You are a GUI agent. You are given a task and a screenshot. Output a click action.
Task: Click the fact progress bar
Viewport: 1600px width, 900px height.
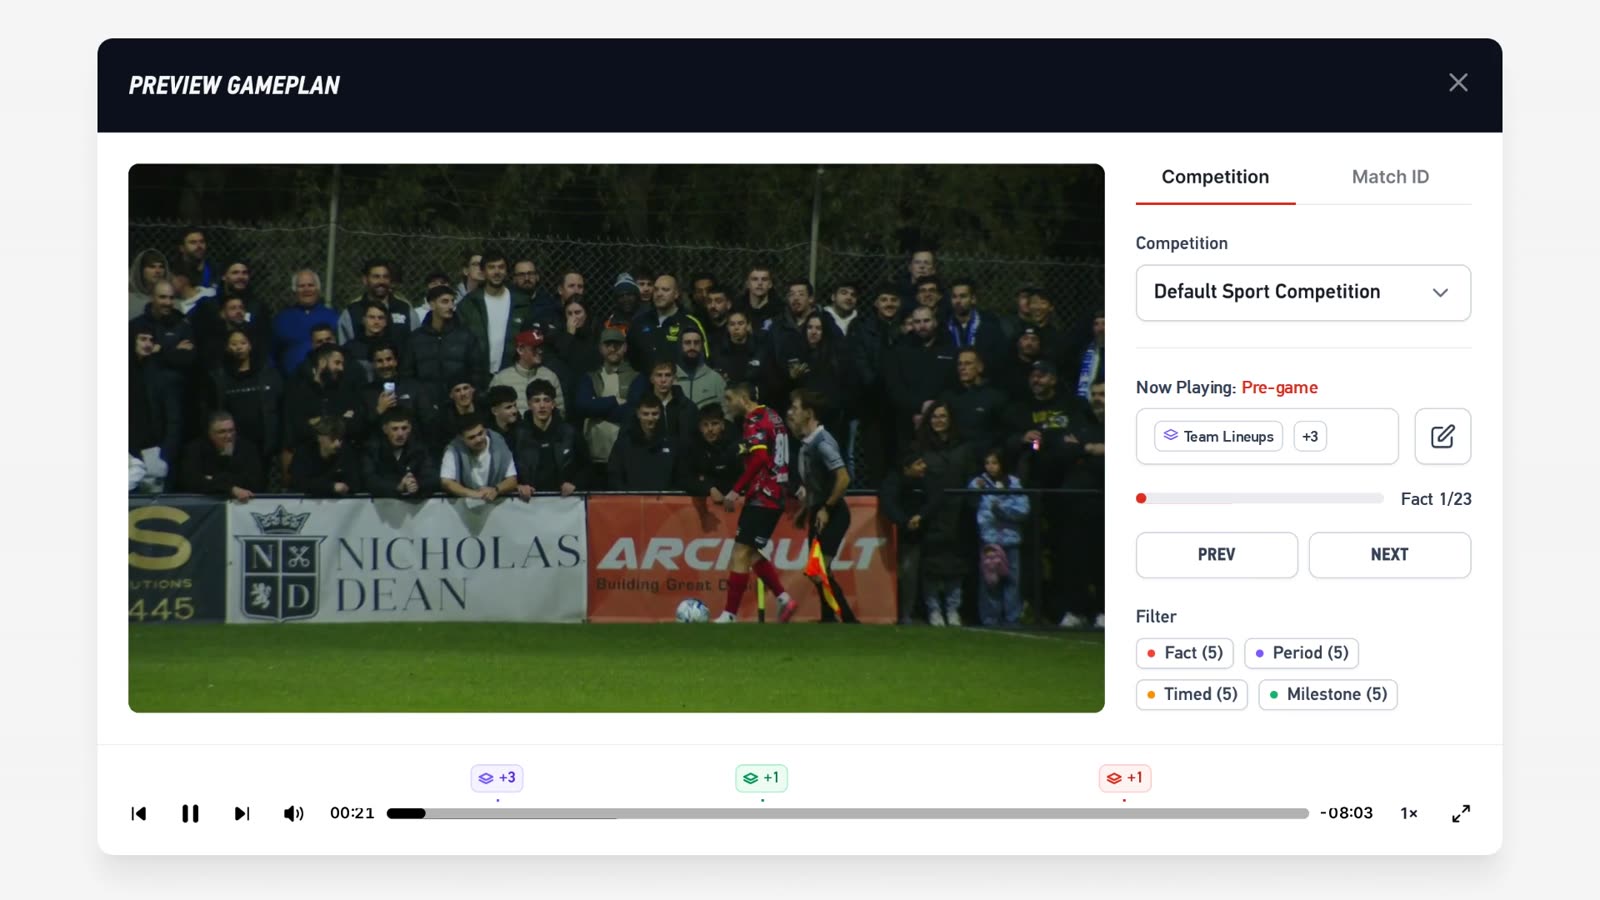tap(1260, 498)
